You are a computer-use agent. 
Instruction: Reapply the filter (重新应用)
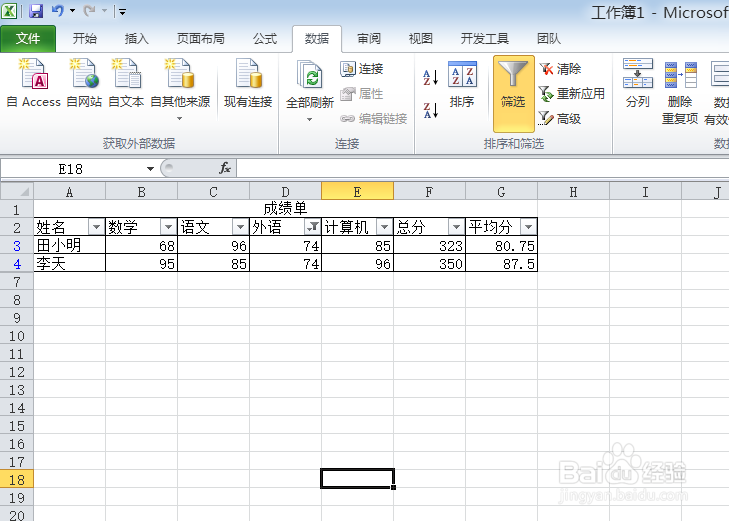tap(572, 94)
